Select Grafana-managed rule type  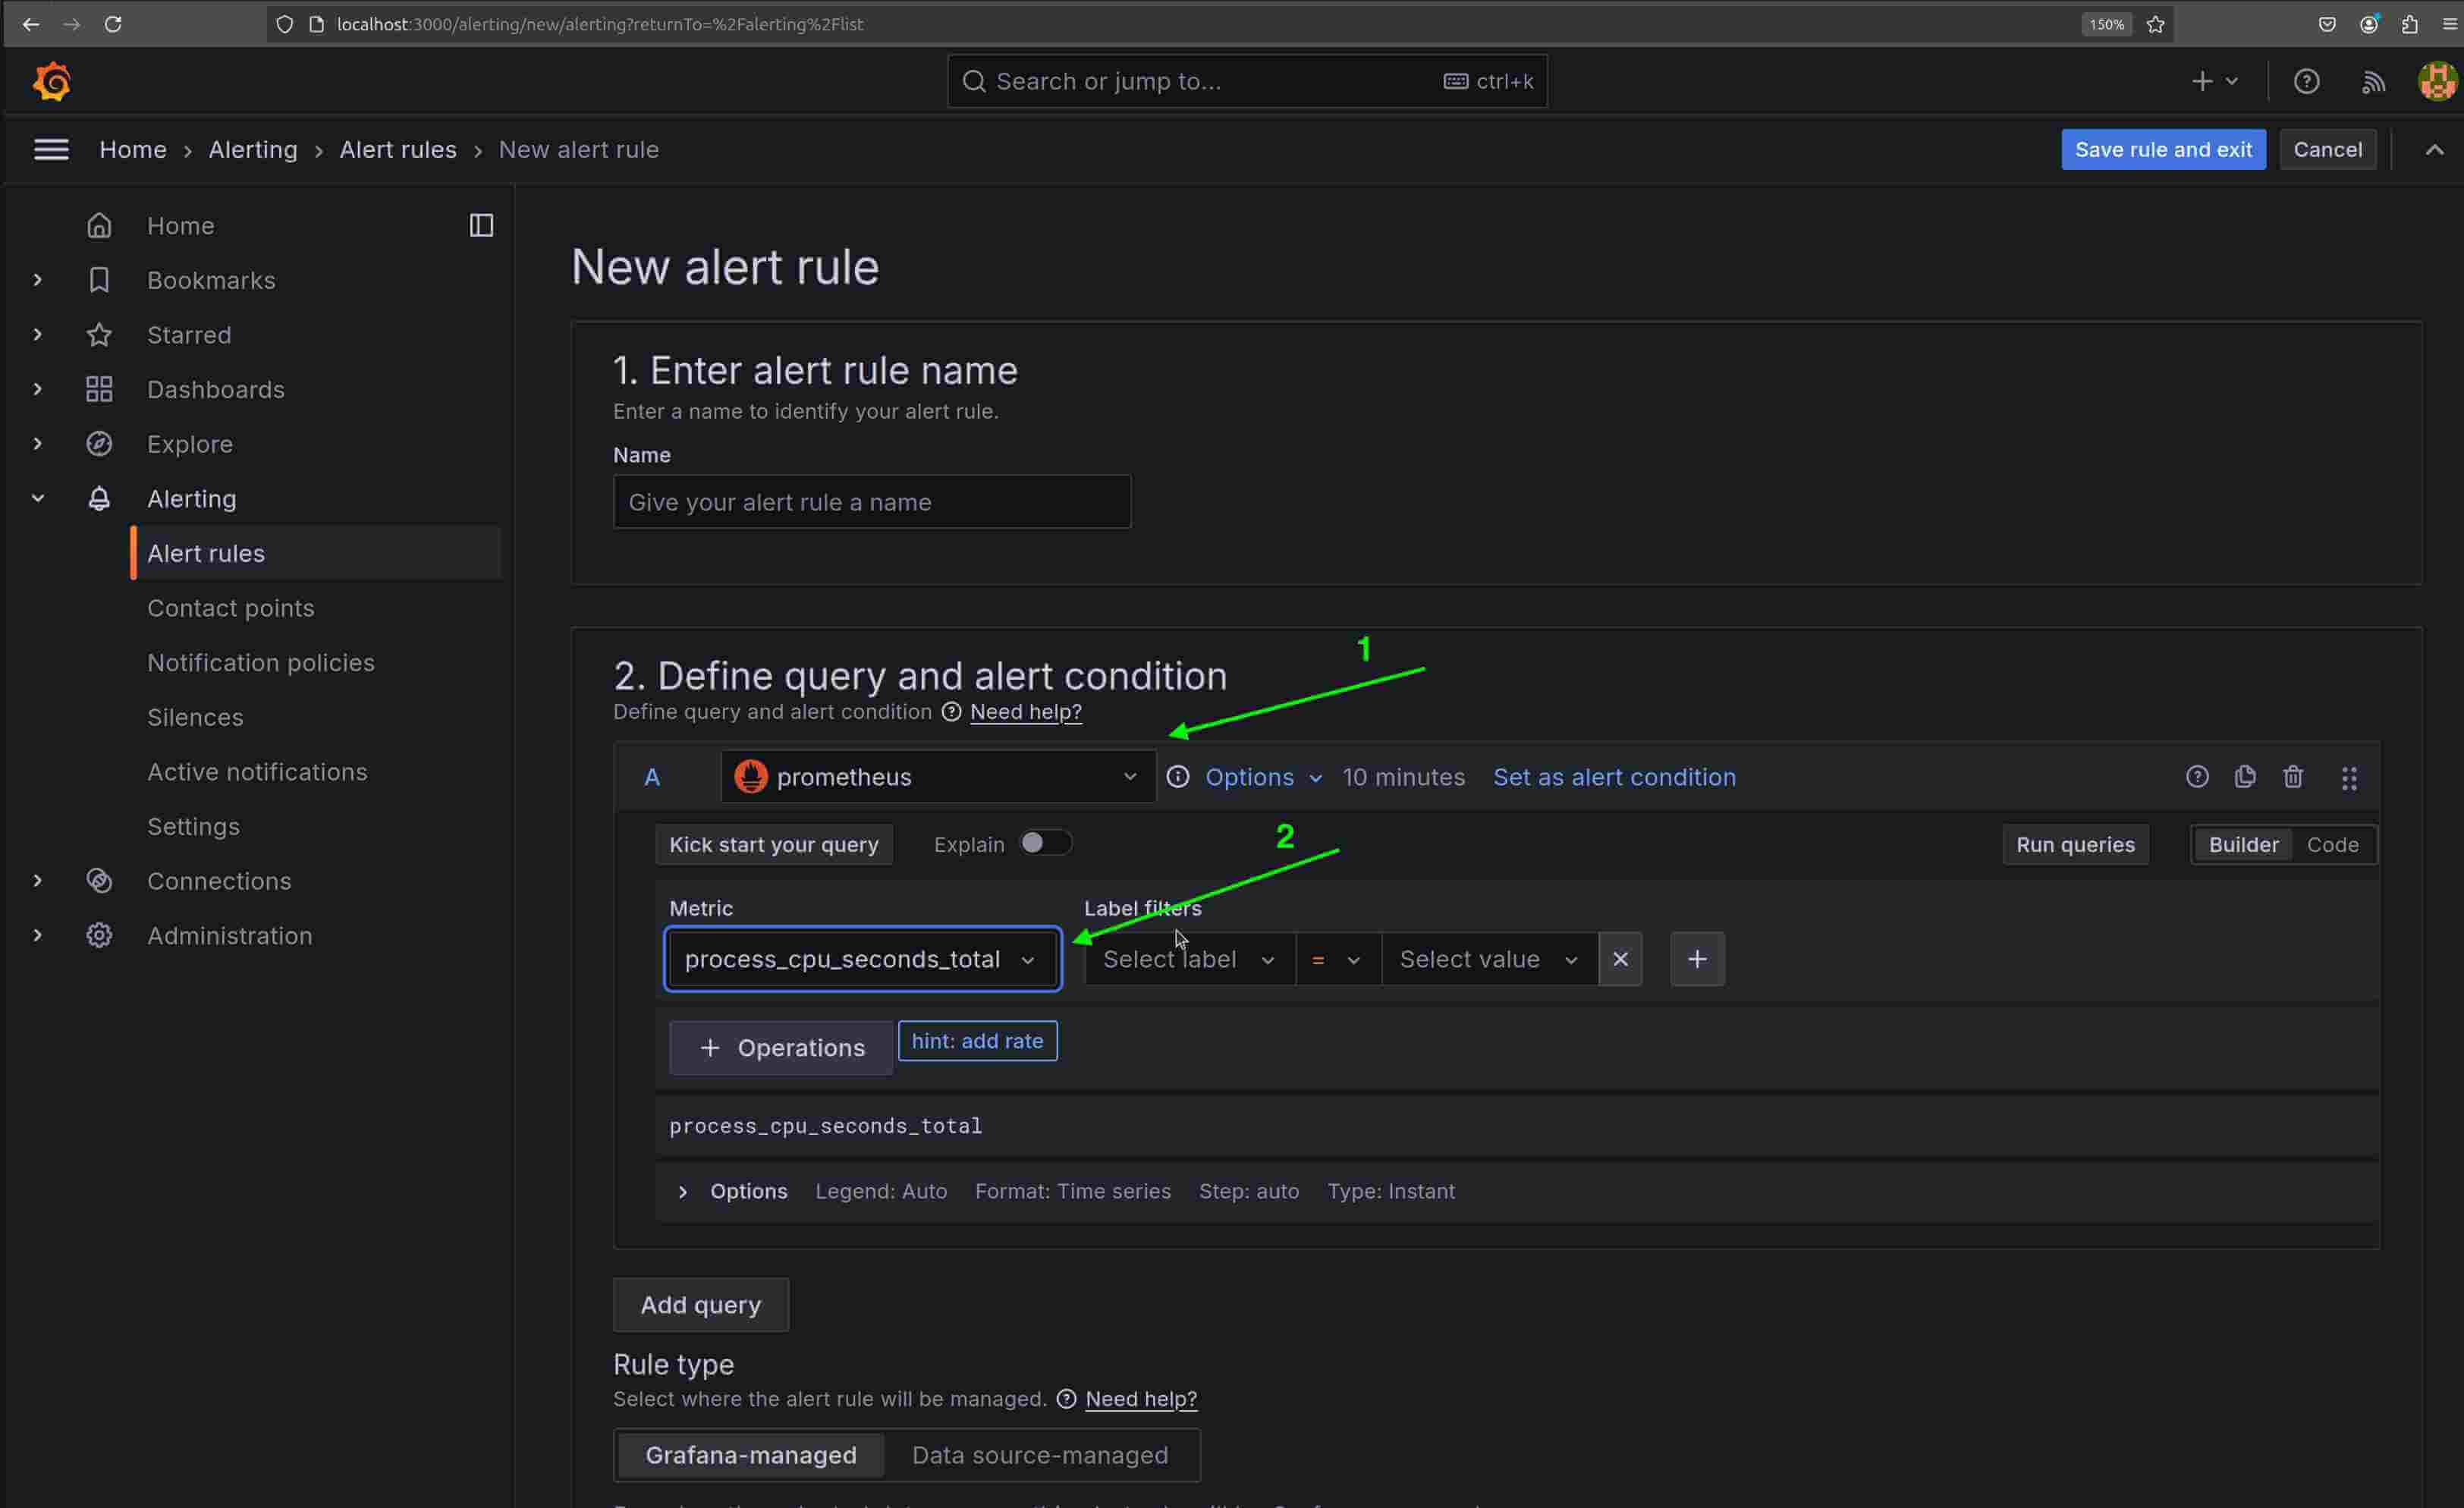click(x=749, y=1455)
